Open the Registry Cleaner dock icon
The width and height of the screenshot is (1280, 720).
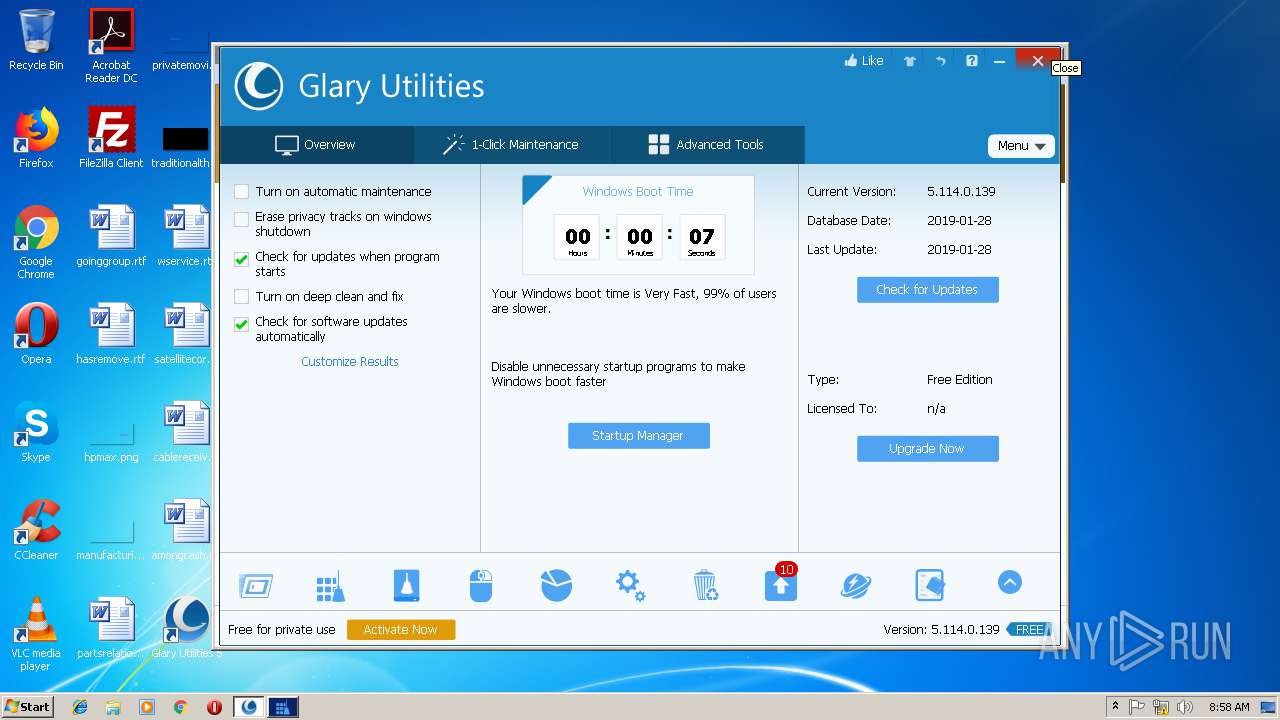coord(330,586)
